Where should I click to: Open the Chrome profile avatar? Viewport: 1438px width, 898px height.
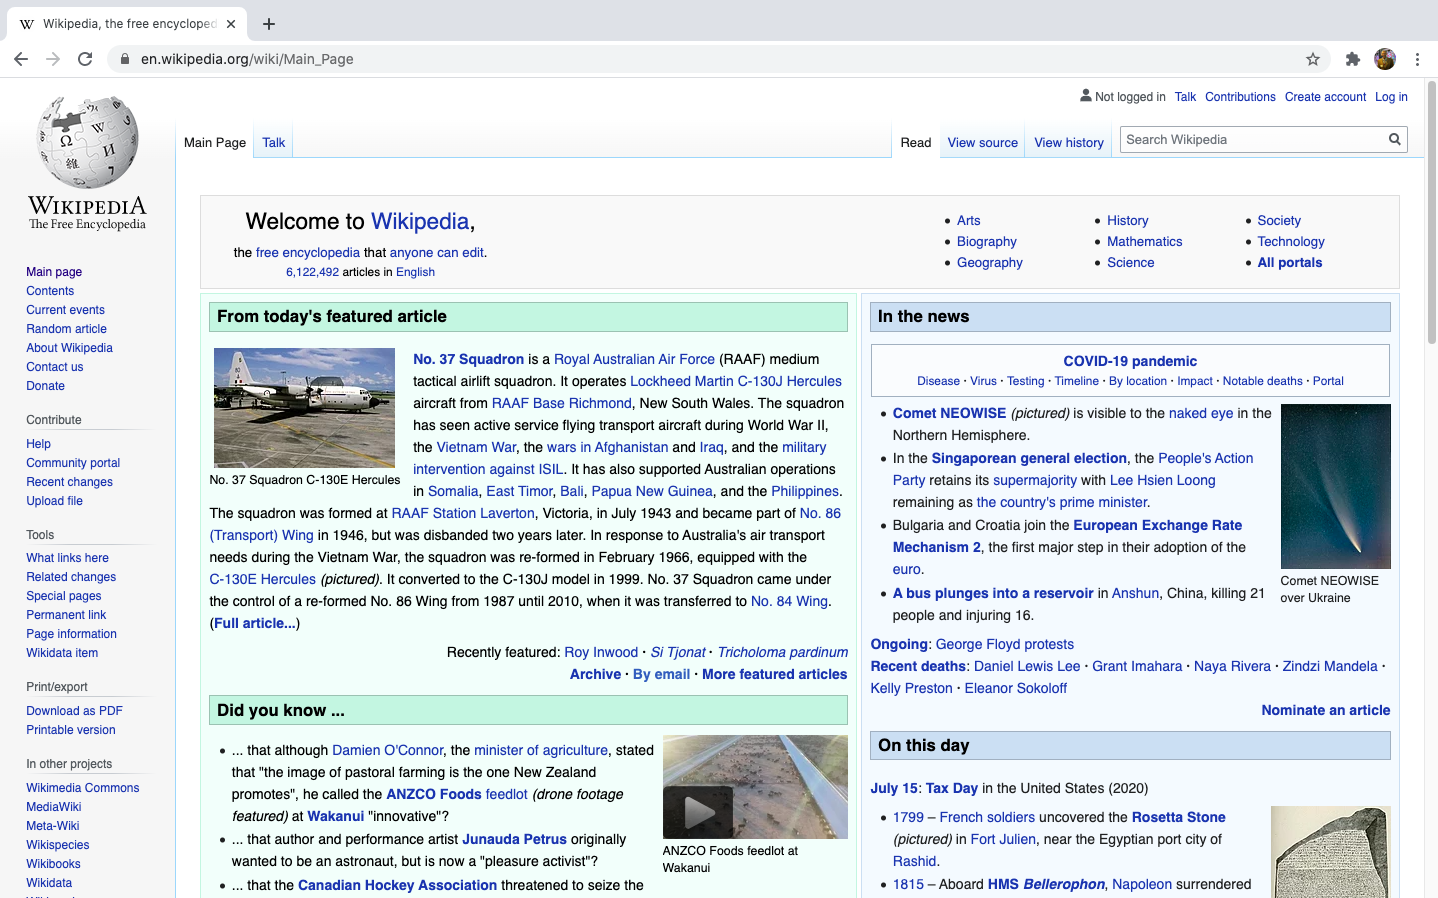(1385, 59)
